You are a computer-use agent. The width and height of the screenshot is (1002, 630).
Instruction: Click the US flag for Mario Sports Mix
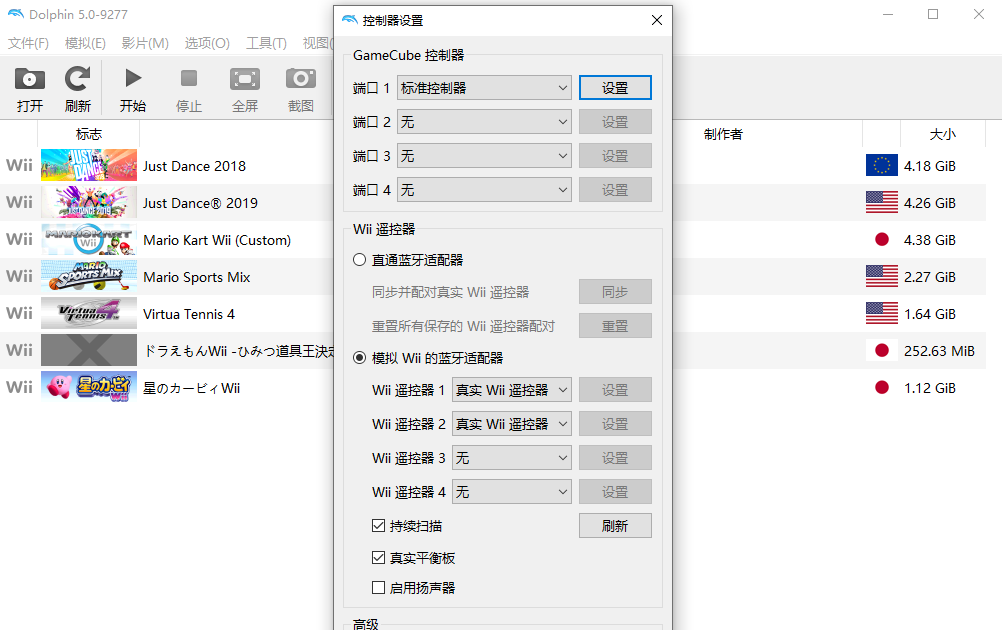pyautogui.click(x=882, y=277)
